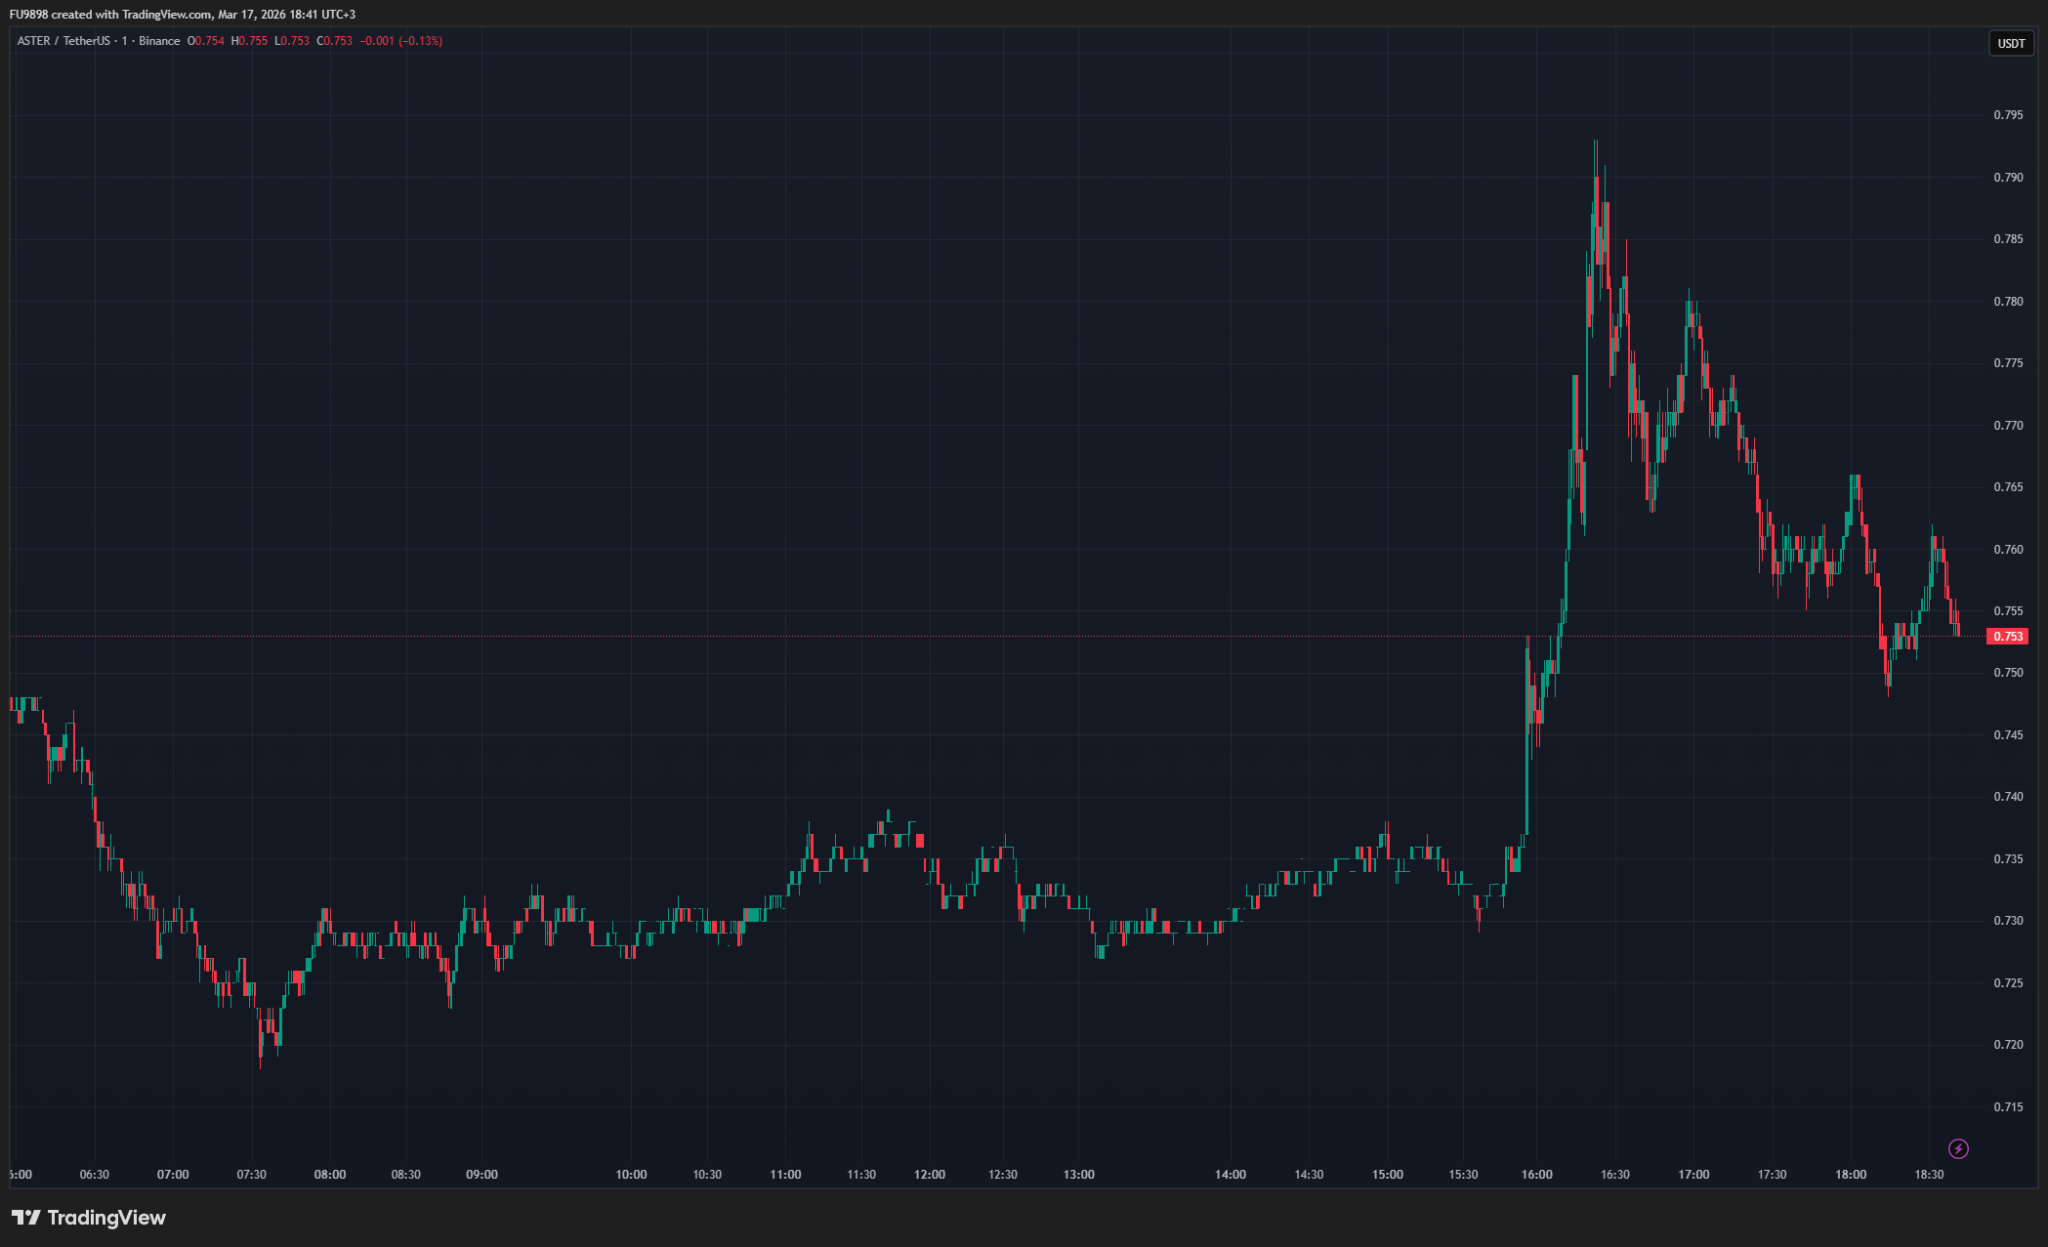Click the 09:00 label on time axis

(x=481, y=1174)
